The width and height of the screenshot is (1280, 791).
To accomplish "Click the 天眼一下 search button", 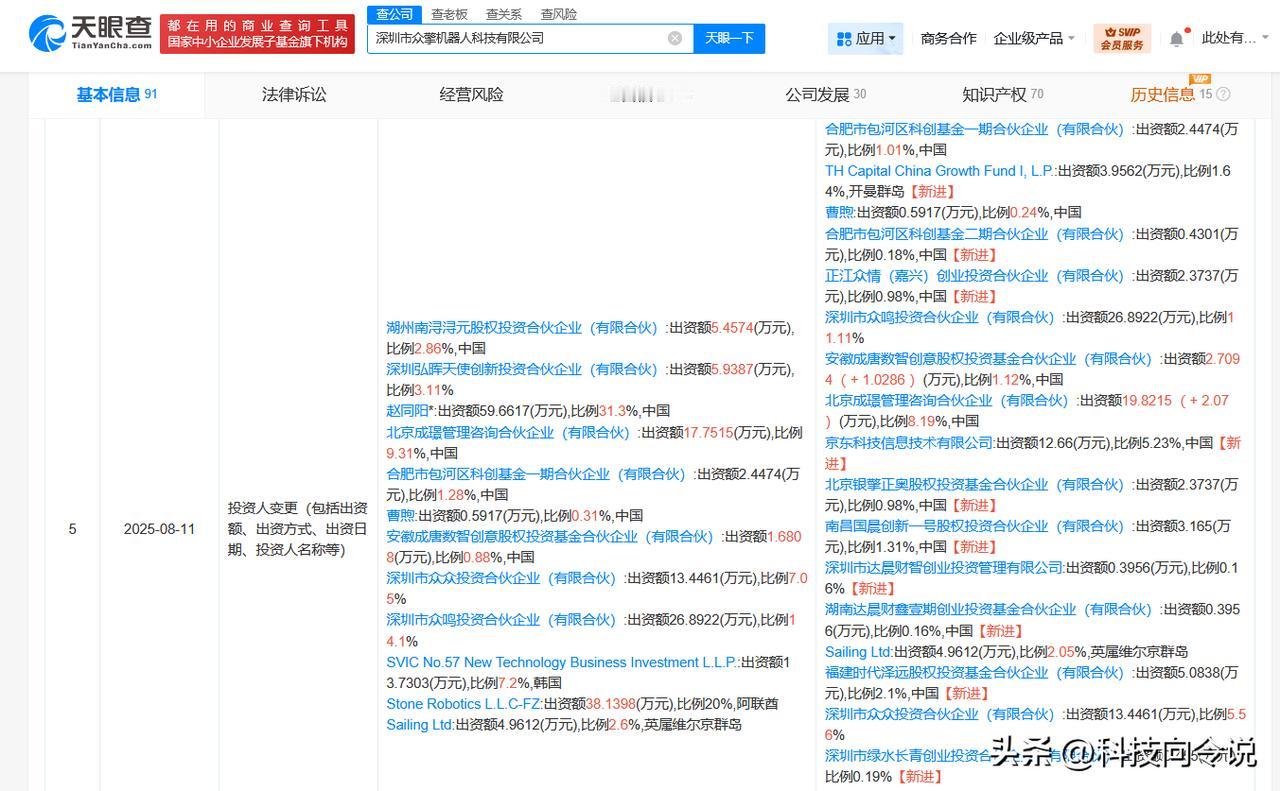I will [x=729, y=38].
